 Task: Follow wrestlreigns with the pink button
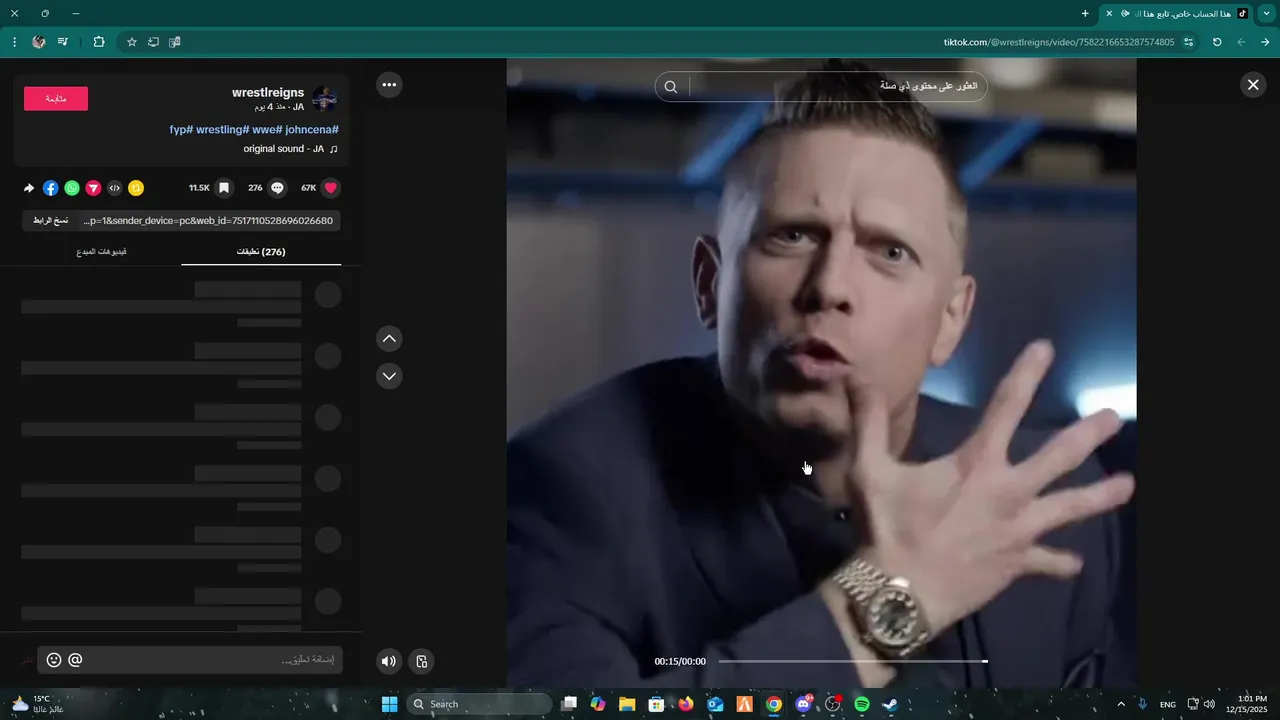click(x=56, y=99)
